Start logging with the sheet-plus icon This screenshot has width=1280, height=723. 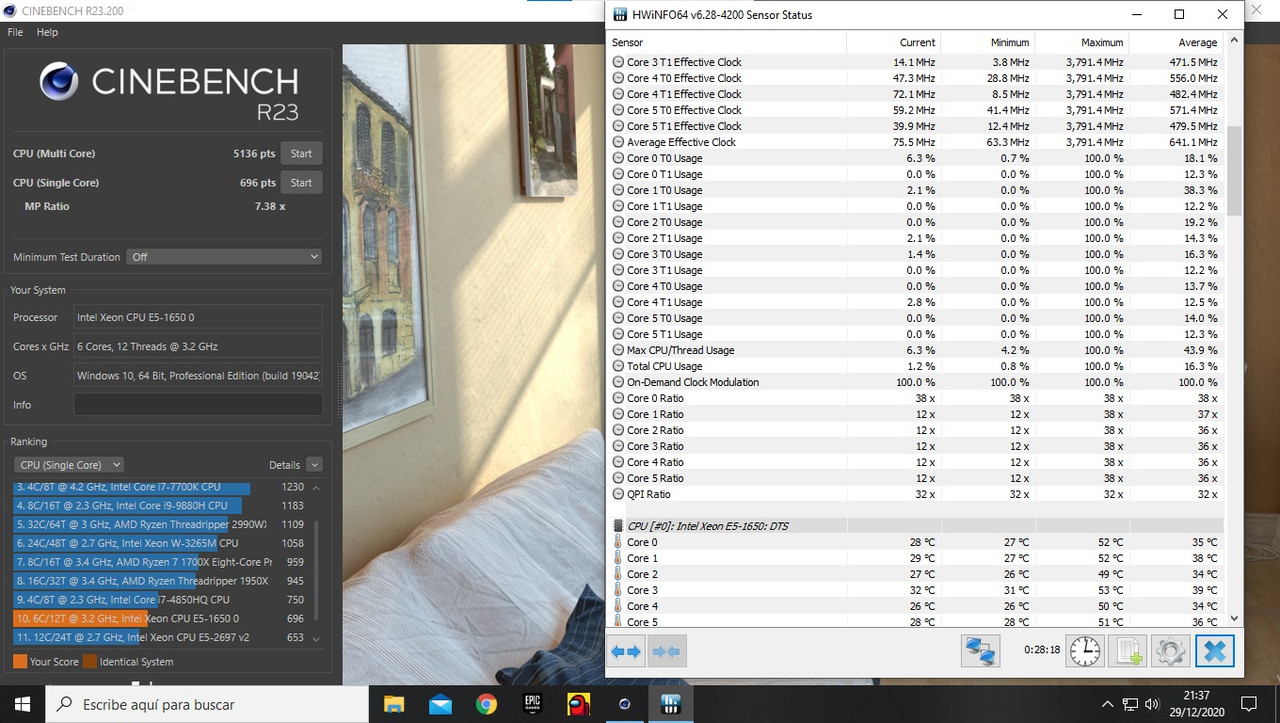(x=1128, y=651)
